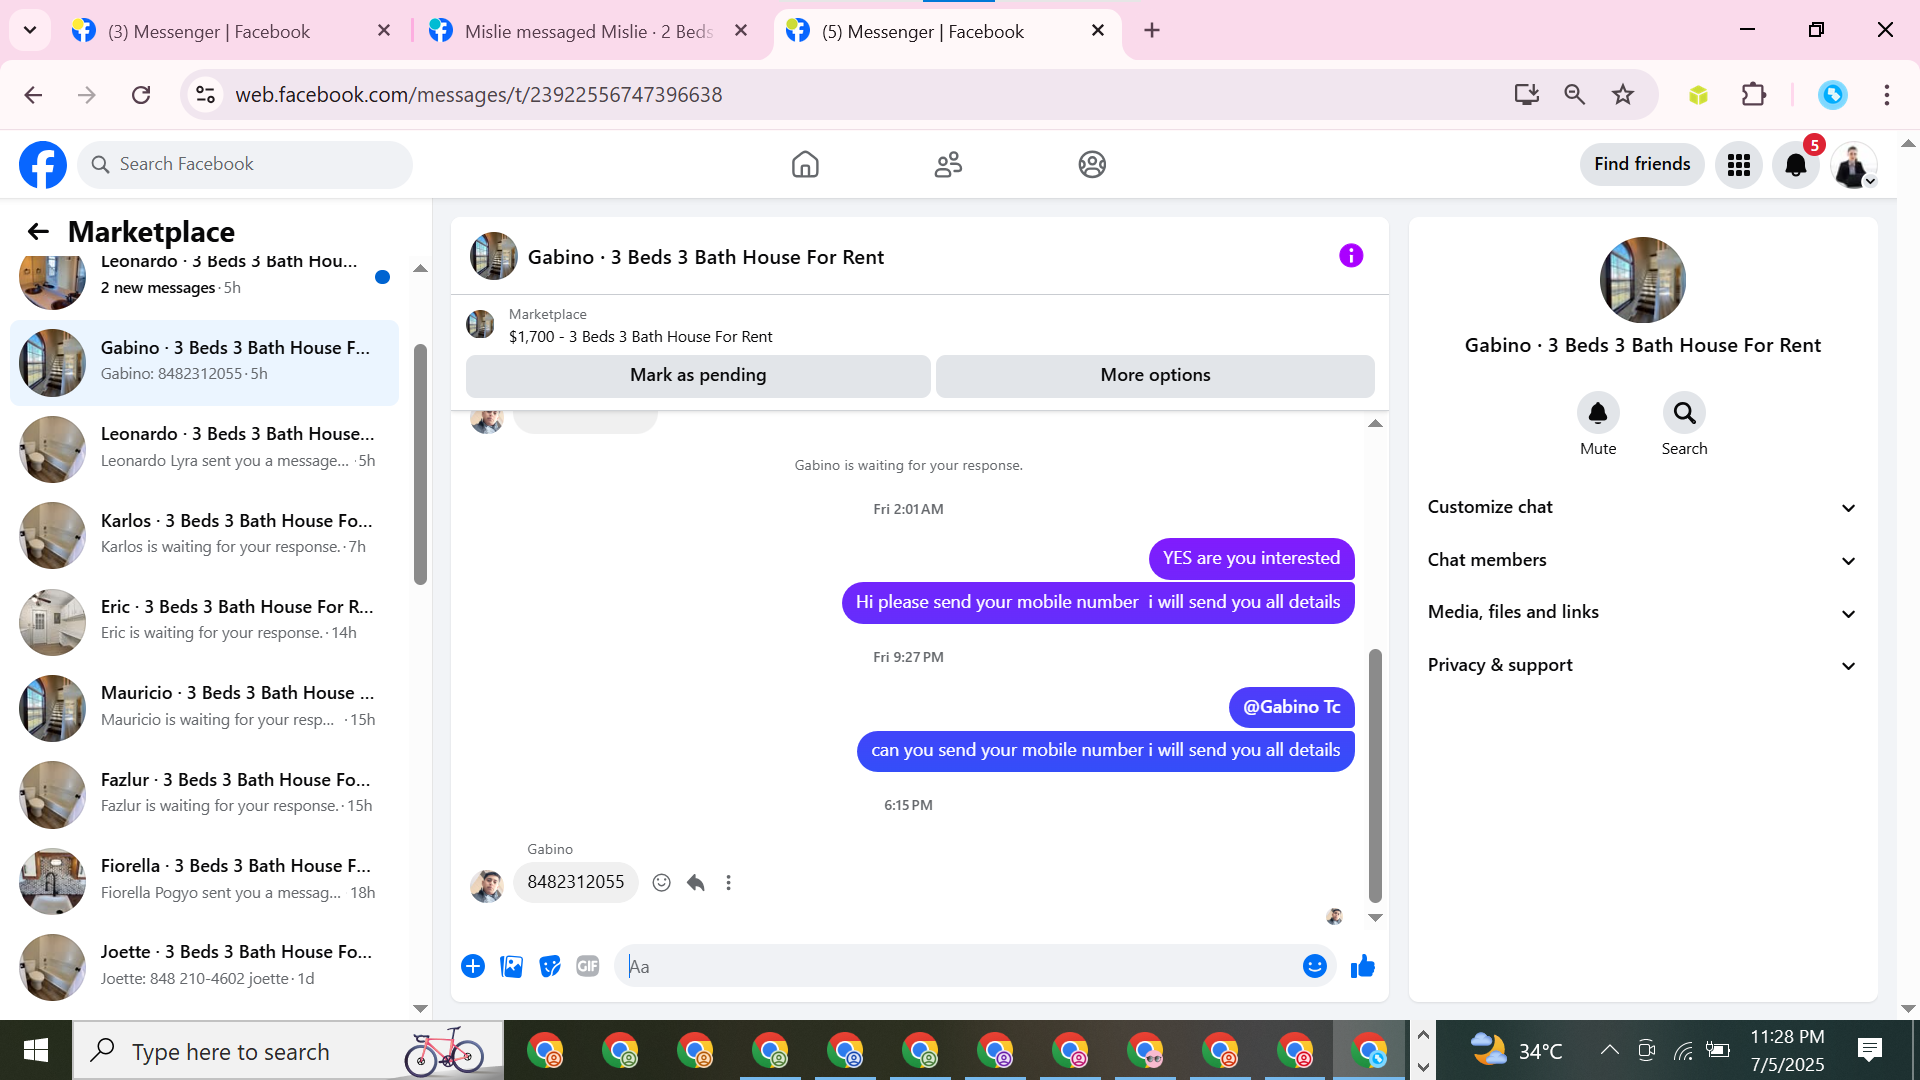1920x1080 pixels.
Task: Switch to Mislie messaged Mislie browser tab
Action: [x=588, y=31]
